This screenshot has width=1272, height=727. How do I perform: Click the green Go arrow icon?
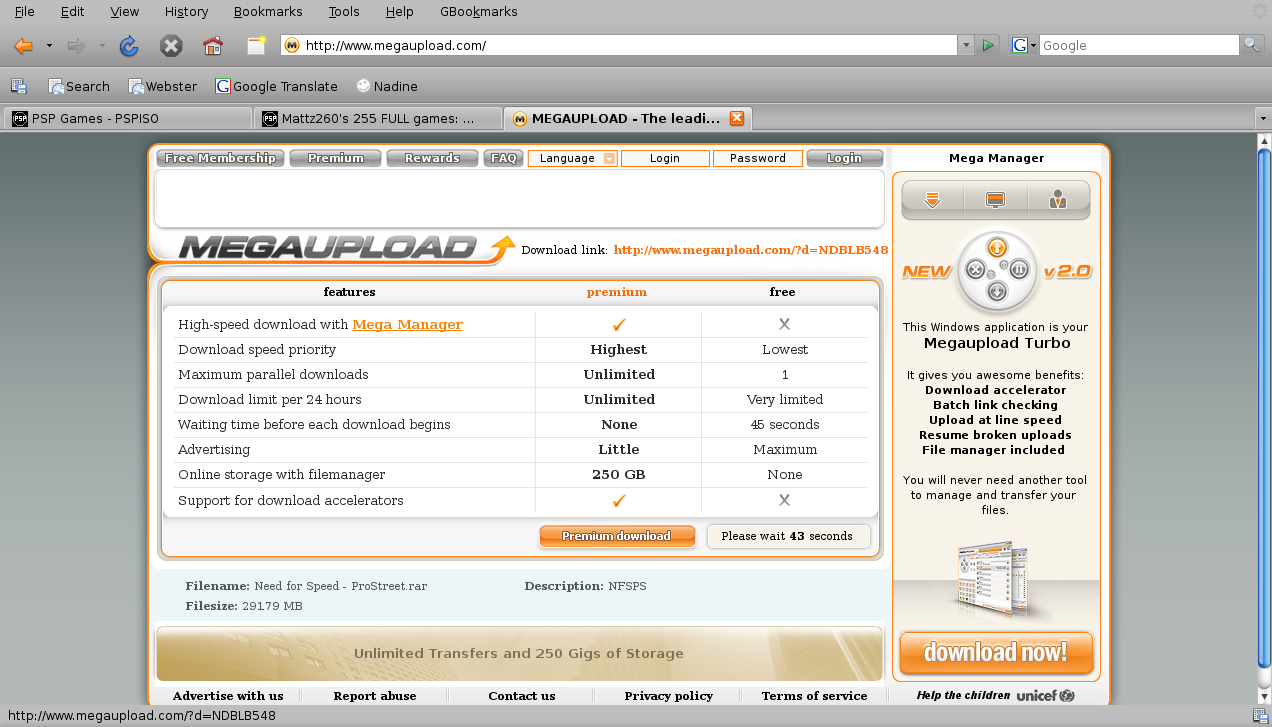coord(988,45)
